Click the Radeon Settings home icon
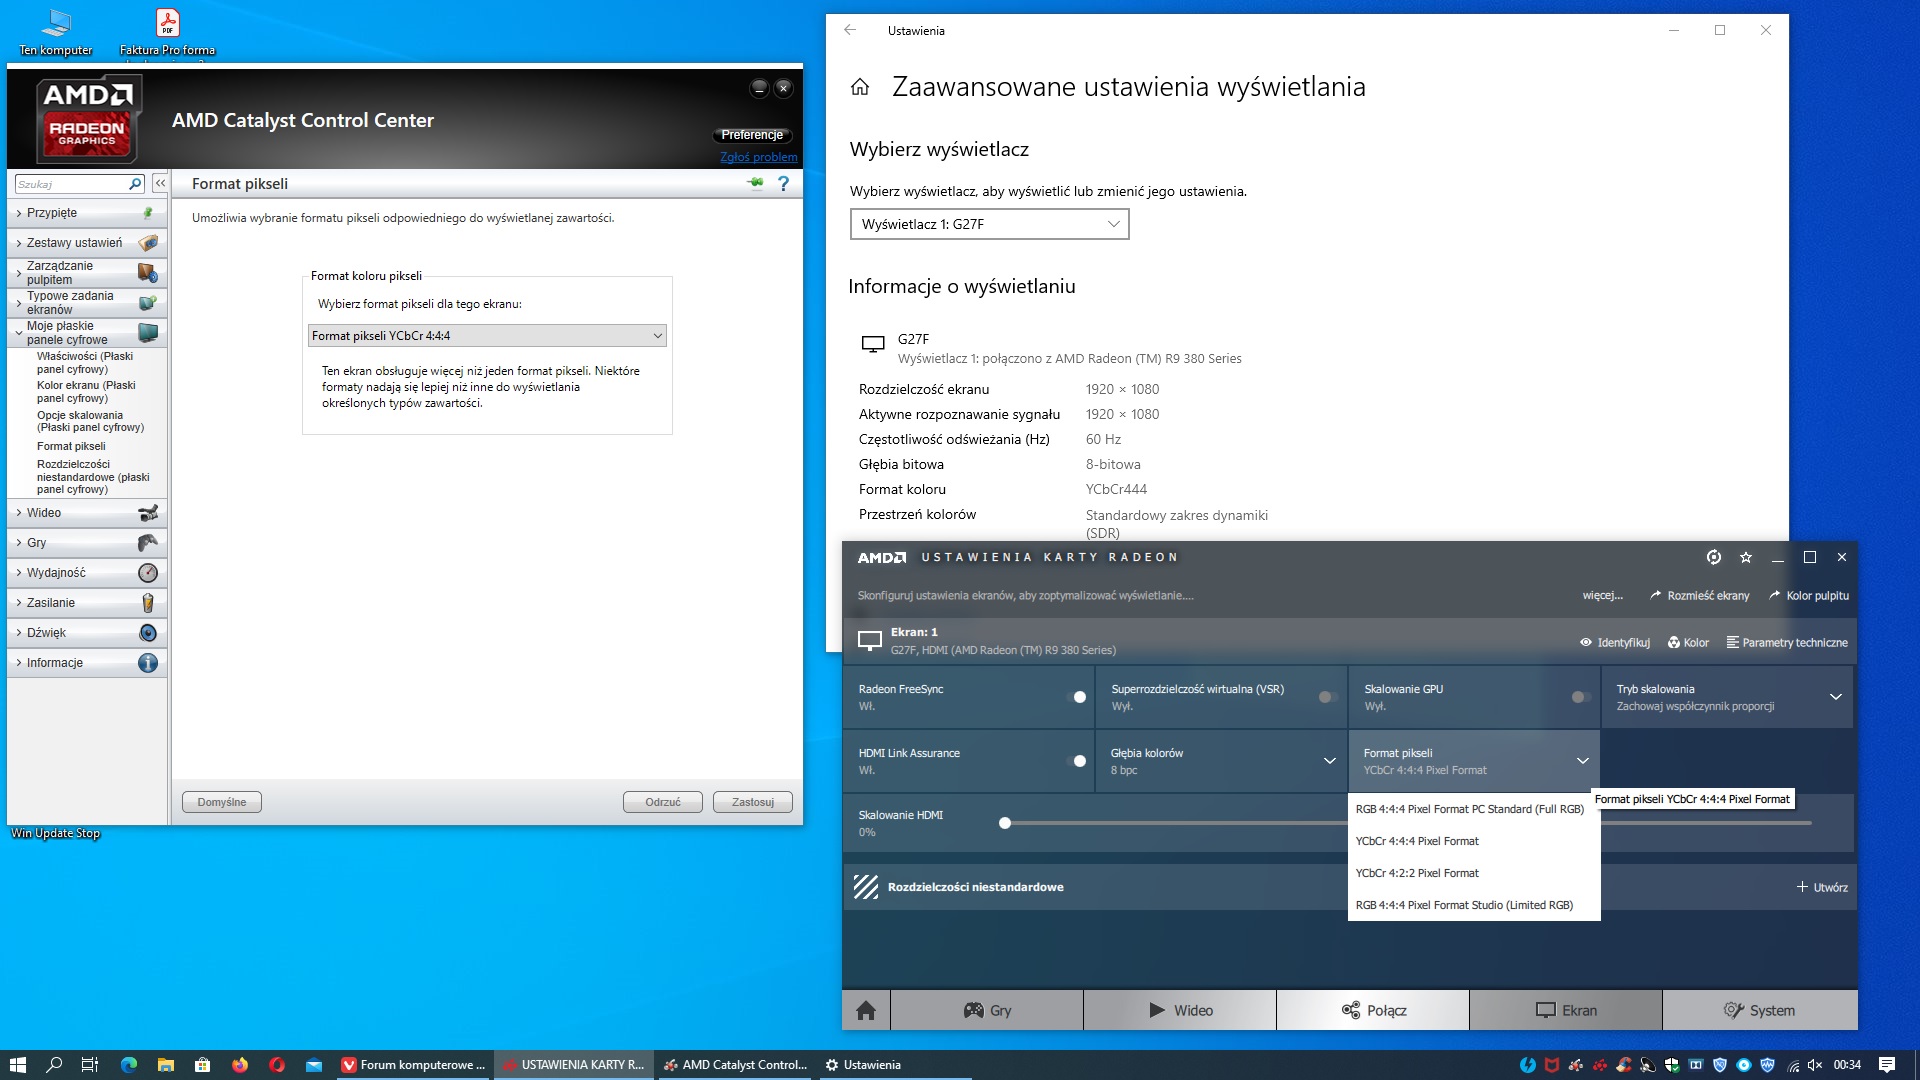The width and height of the screenshot is (1920, 1080). click(866, 1010)
